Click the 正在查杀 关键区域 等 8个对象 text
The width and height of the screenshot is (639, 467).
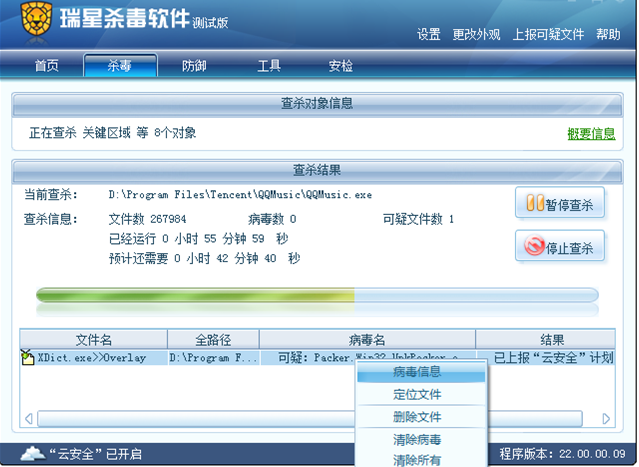coord(112,133)
